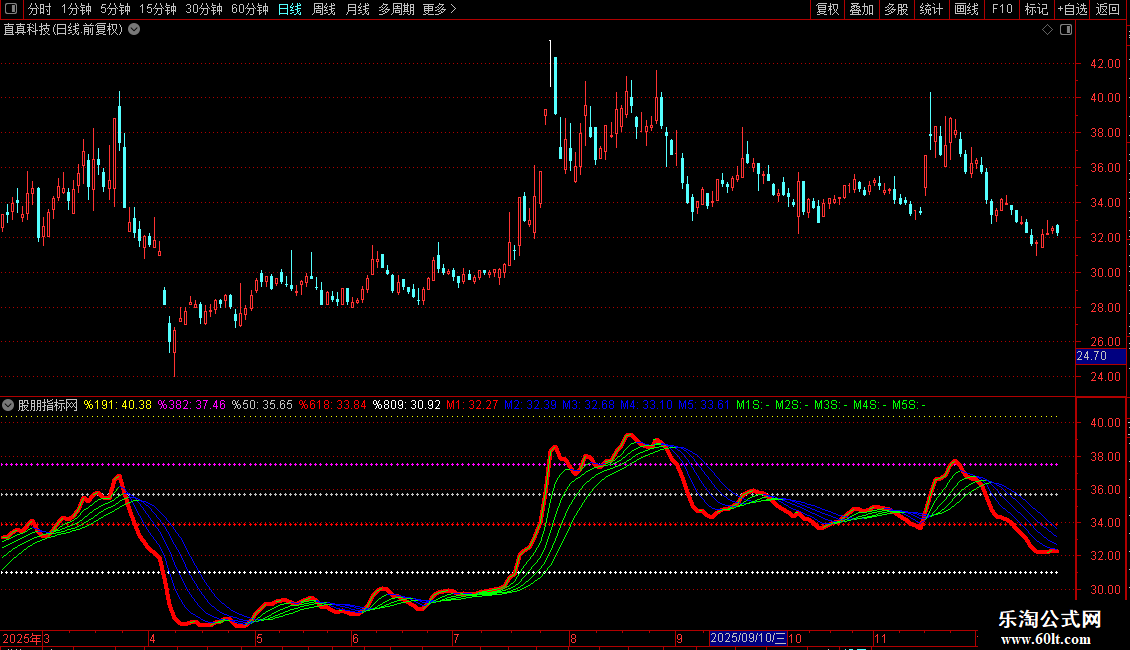Add stock via +自选 button
This screenshot has height=650, width=1130.
point(1072,9)
